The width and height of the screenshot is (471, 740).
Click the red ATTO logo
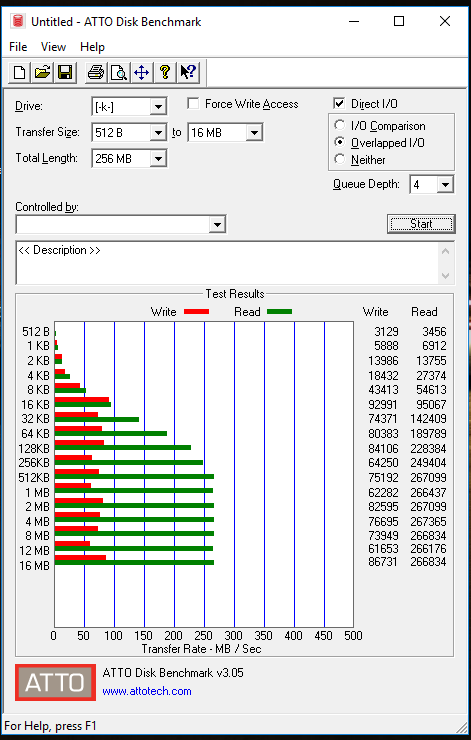[55, 682]
